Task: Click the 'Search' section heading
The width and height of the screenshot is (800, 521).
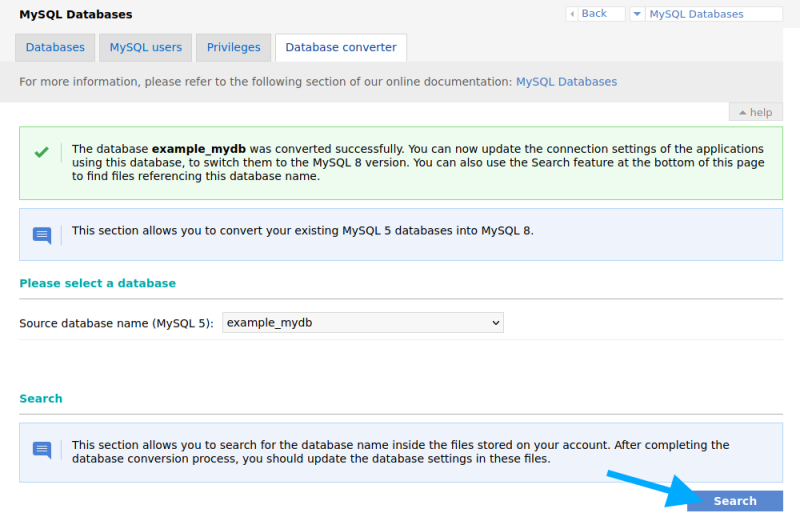Action: [41, 399]
